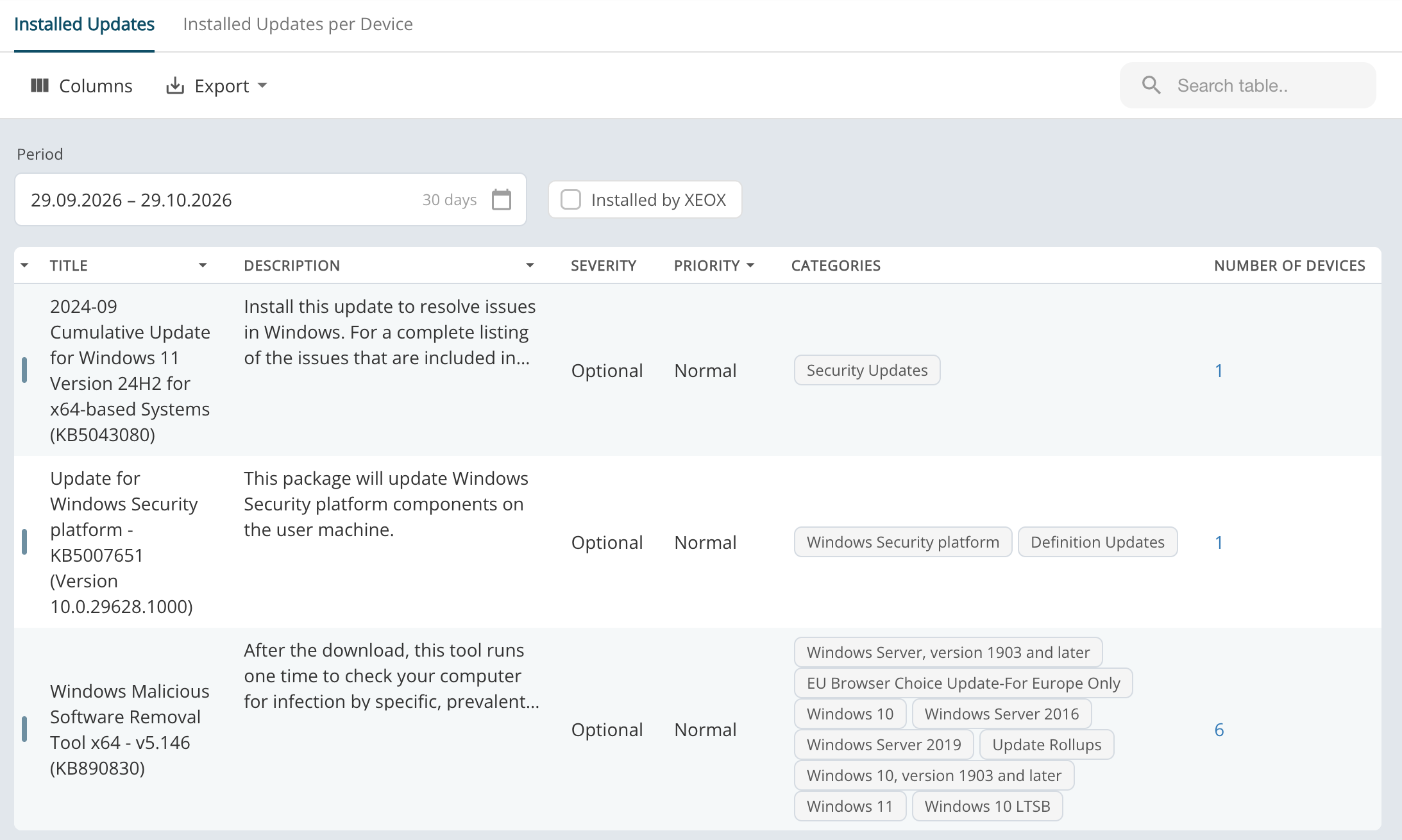Click the row marker beside KB5043080

(24, 371)
